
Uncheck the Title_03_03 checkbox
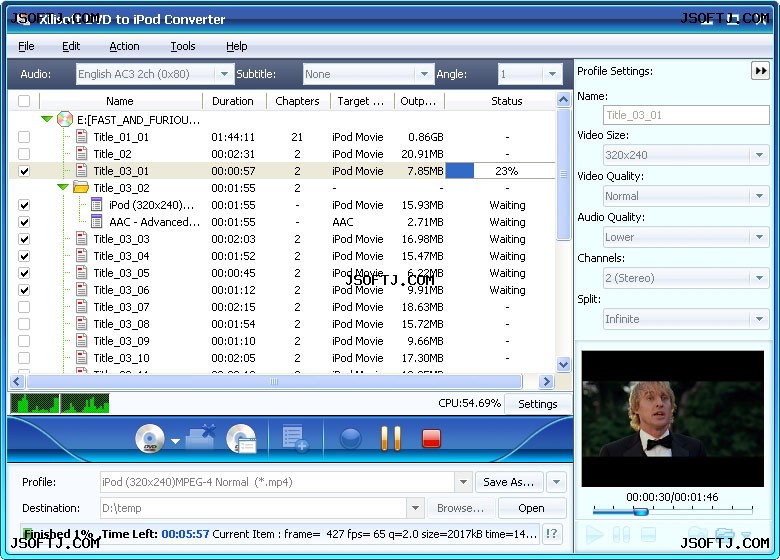click(x=24, y=239)
